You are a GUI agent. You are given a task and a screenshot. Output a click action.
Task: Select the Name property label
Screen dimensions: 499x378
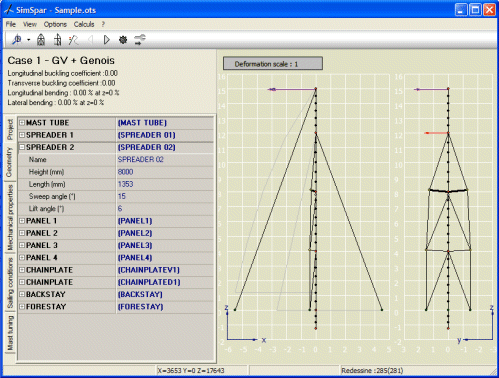(37, 160)
